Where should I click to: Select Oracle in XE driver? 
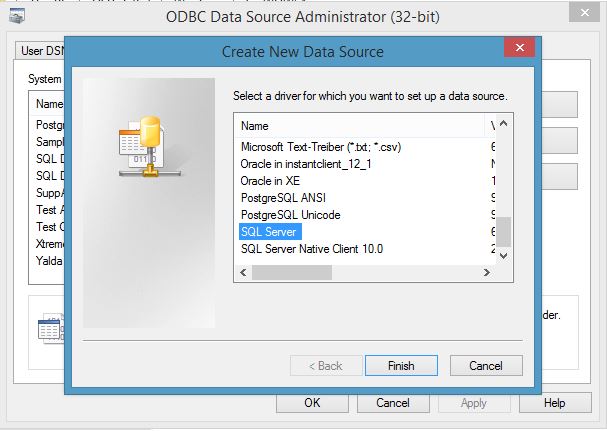coord(270,181)
